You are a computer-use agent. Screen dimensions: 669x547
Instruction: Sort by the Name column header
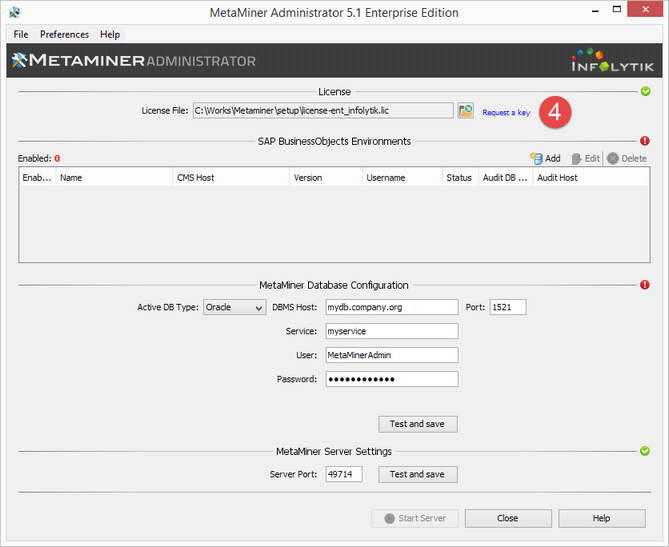point(114,177)
